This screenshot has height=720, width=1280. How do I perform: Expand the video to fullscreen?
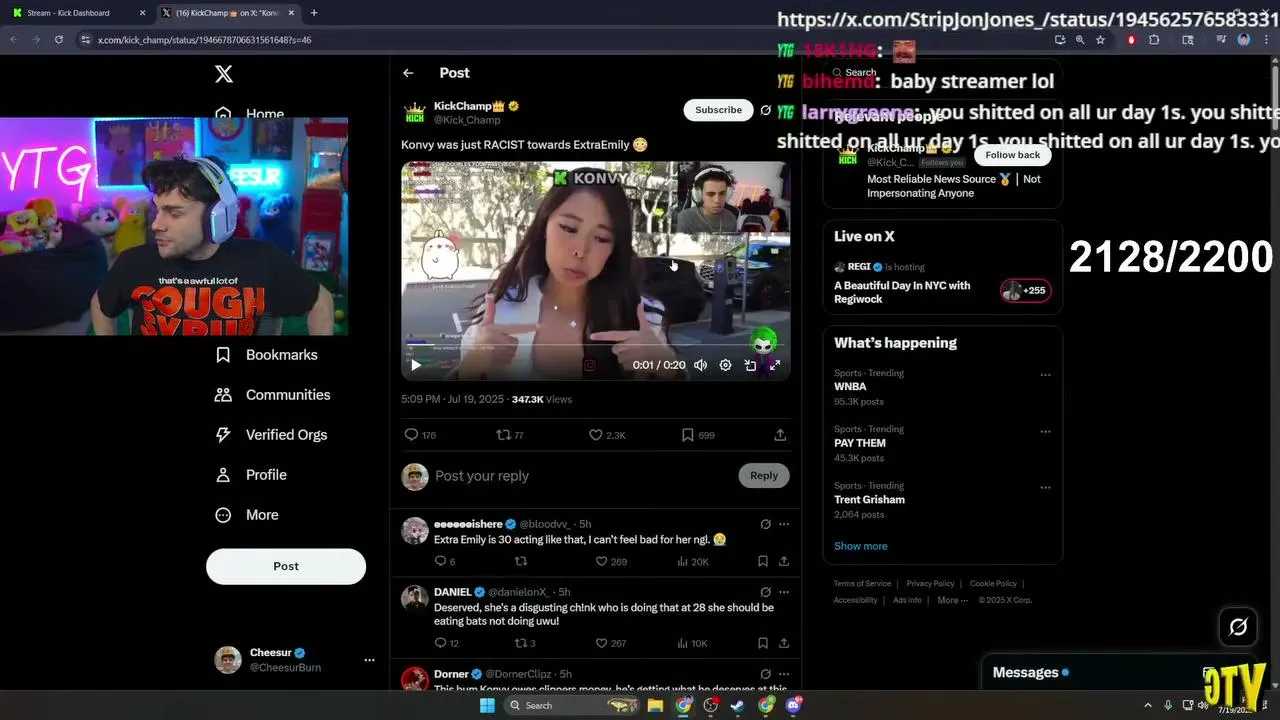pos(775,365)
